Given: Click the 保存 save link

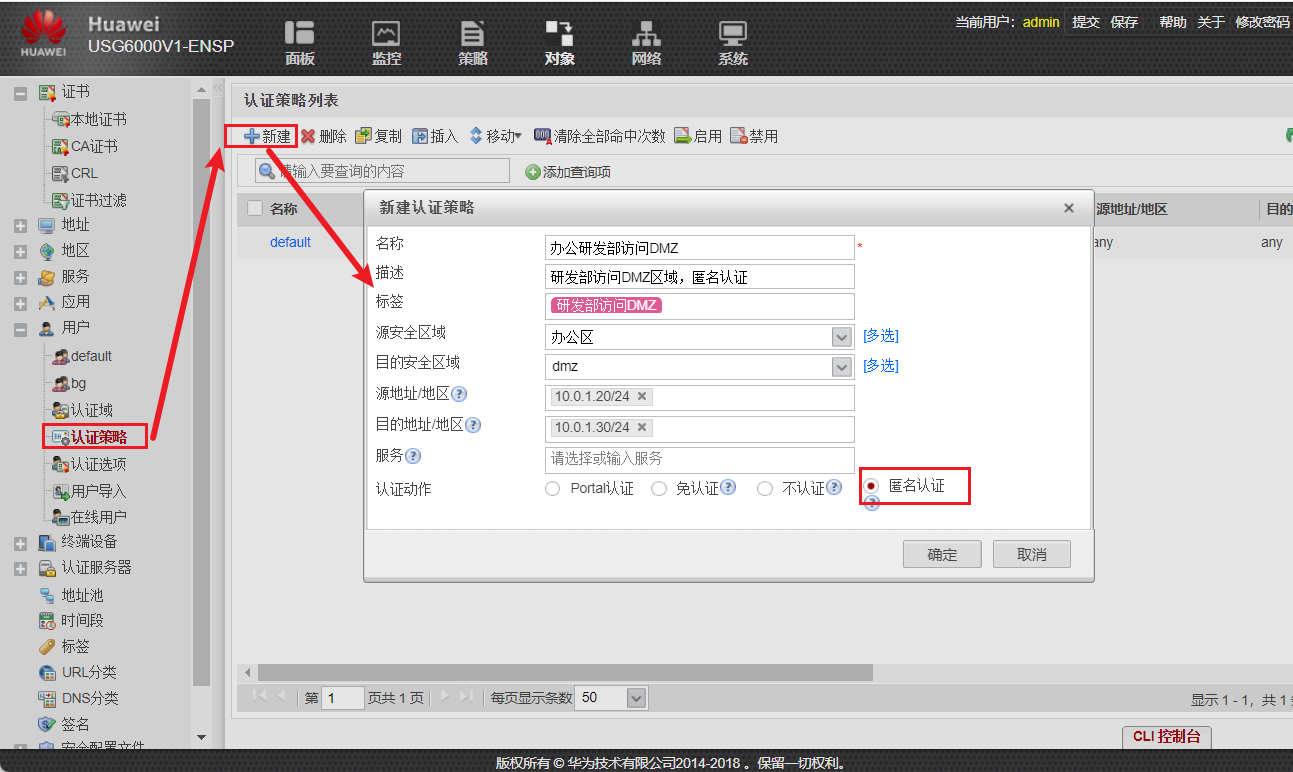Looking at the screenshot, I should pyautogui.click(x=1124, y=22).
